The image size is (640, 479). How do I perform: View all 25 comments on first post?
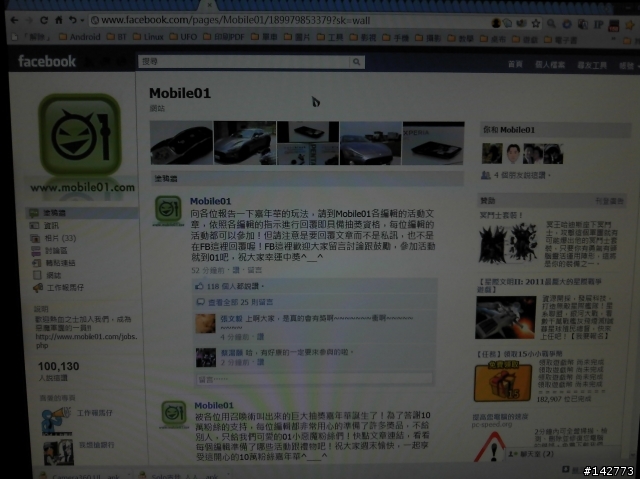[240, 302]
